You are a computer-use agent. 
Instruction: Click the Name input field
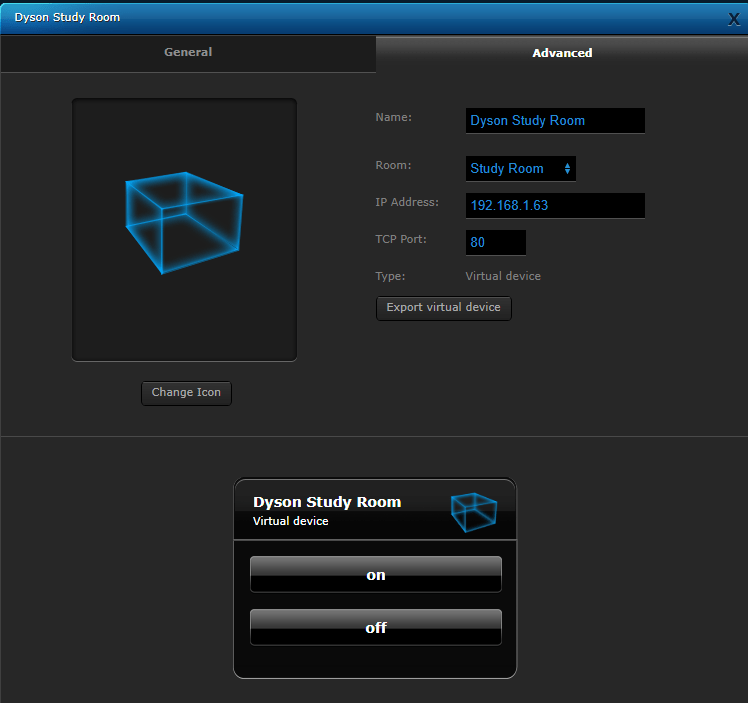point(555,121)
